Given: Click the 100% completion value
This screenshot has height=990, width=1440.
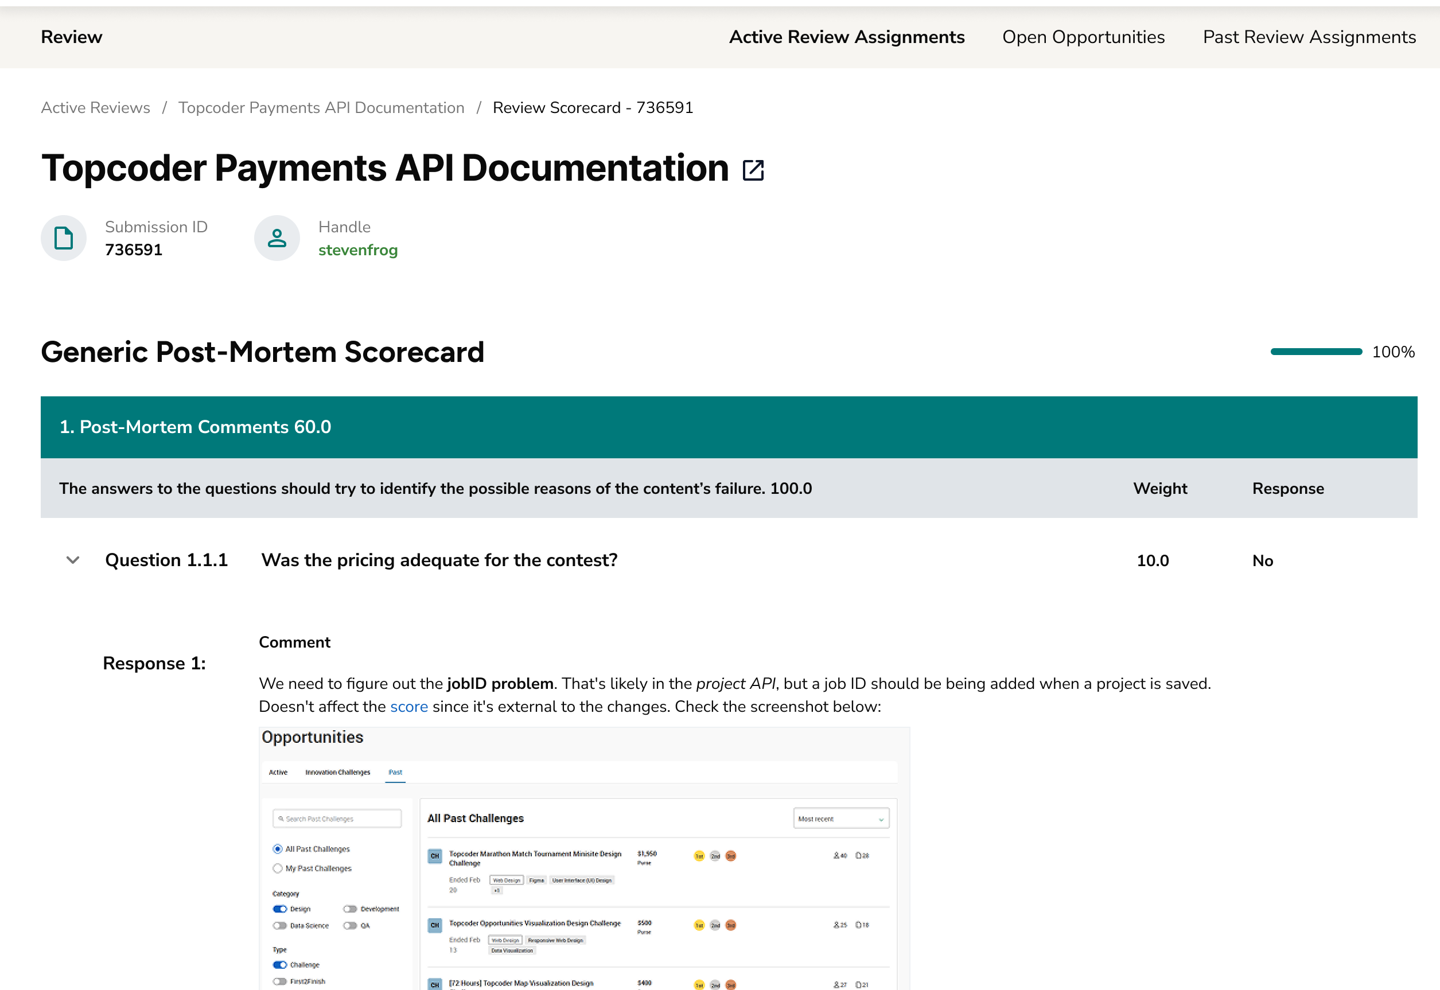Looking at the screenshot, I should click(x=1393, y=352).
